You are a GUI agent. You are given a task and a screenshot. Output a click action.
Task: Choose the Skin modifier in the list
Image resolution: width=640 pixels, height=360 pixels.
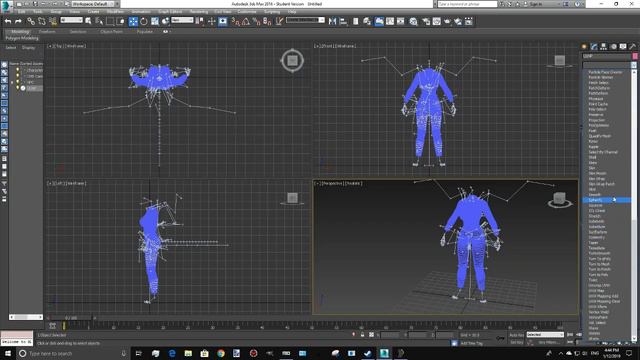592,168
